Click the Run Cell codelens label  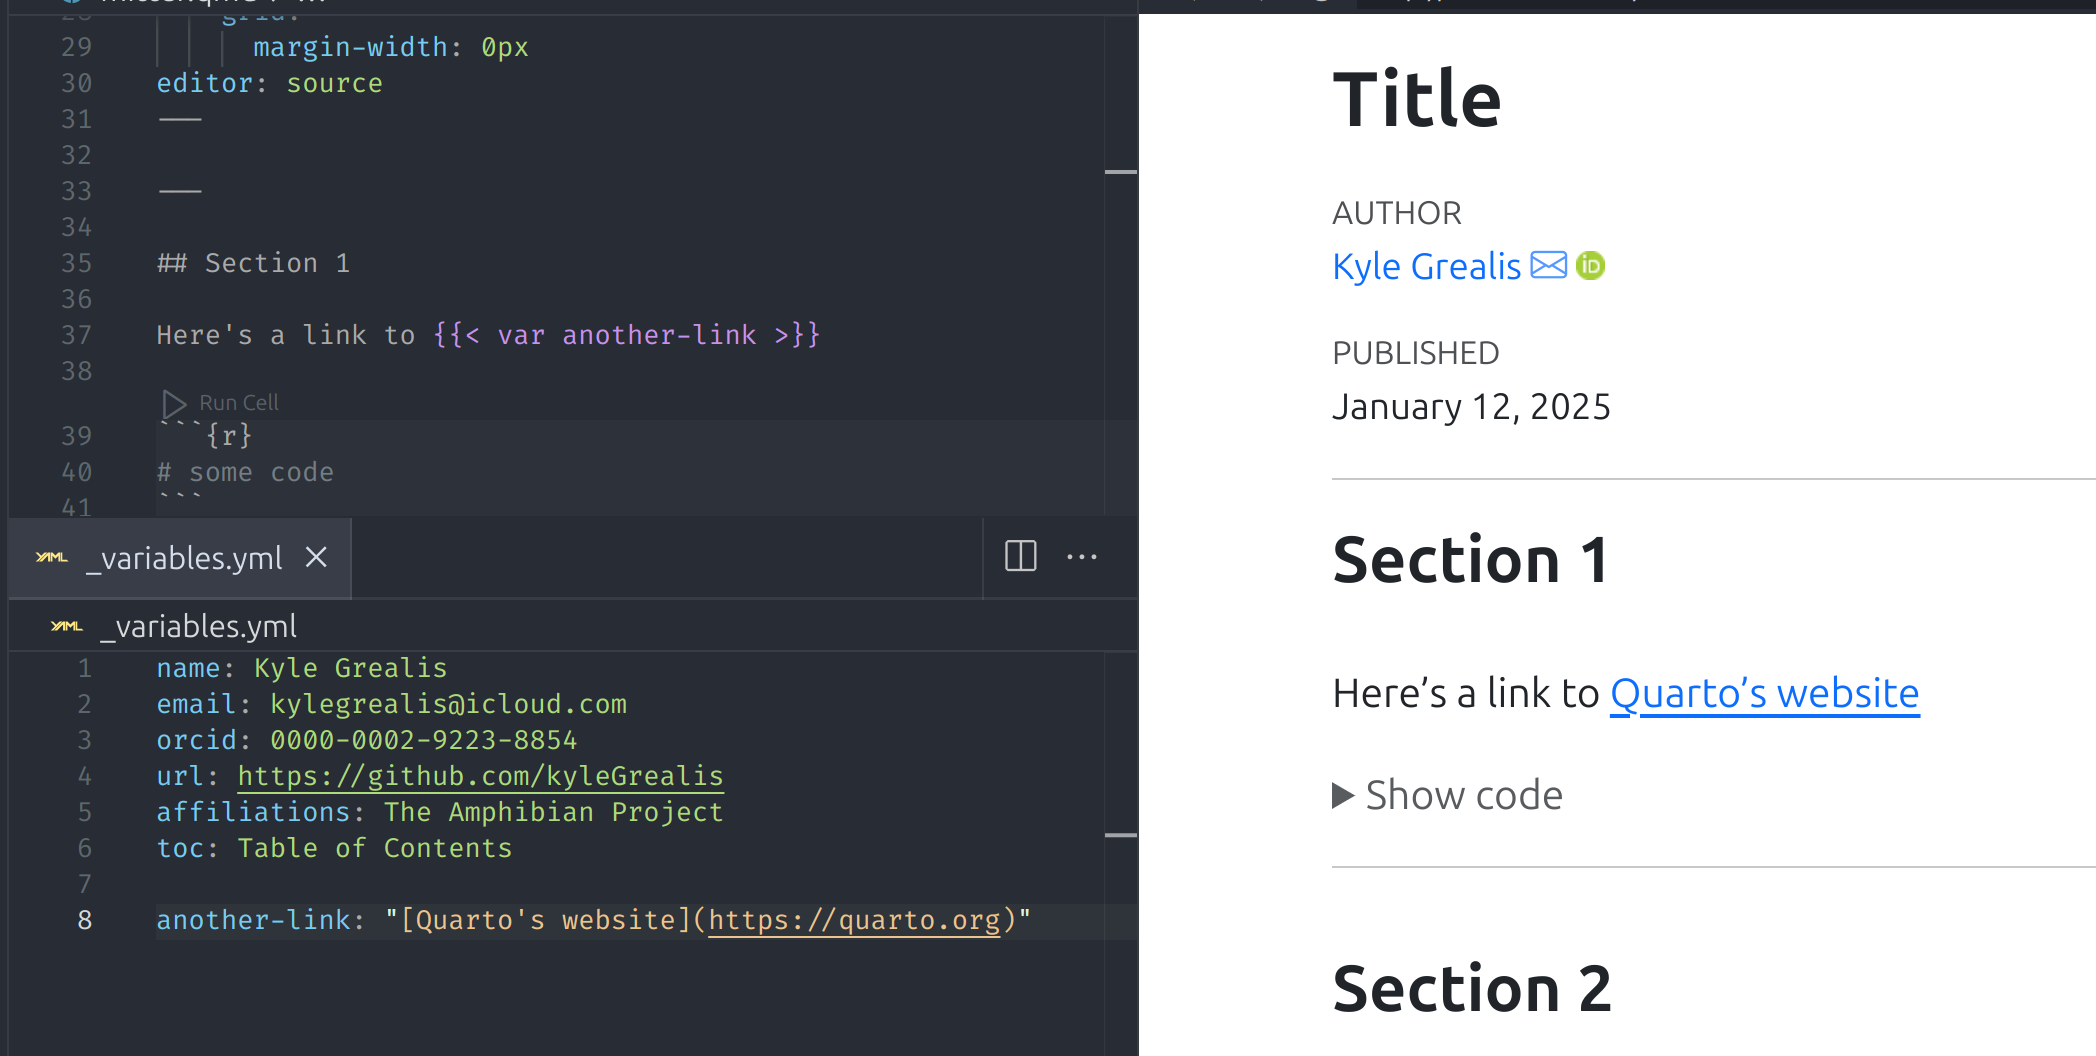pyautogui.click(x=239, y=403)
